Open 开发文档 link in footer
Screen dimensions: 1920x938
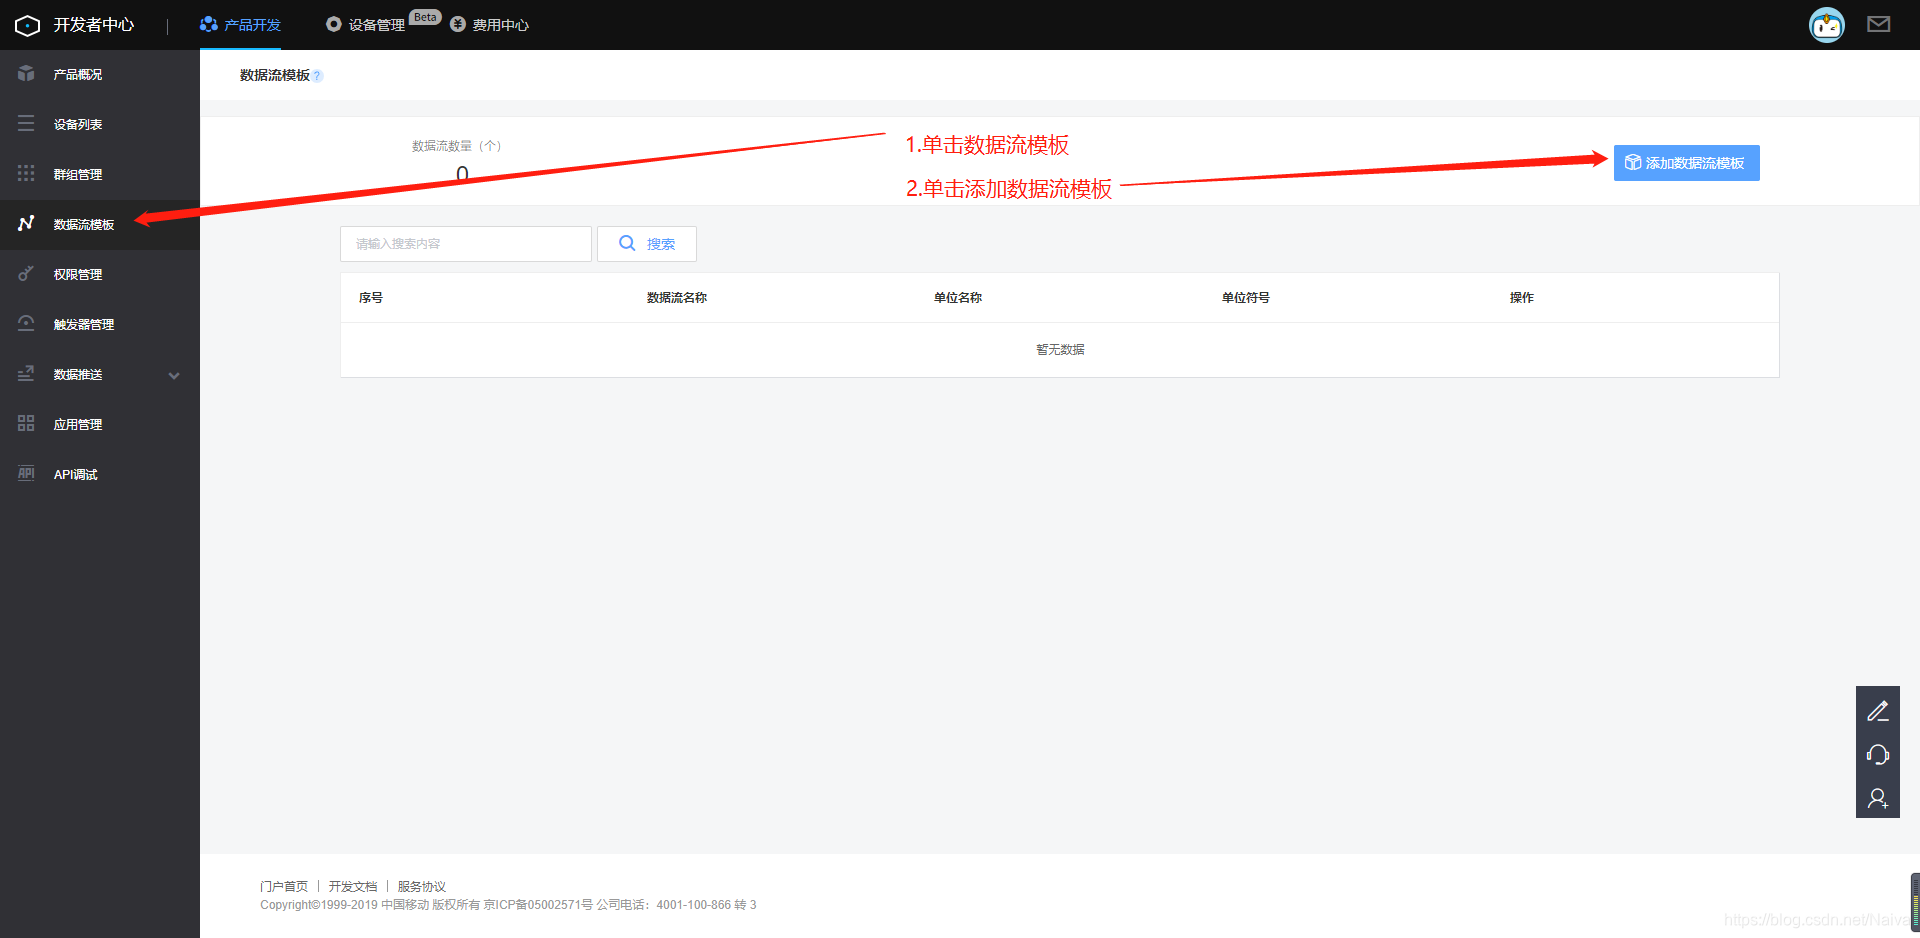point(352,886)
